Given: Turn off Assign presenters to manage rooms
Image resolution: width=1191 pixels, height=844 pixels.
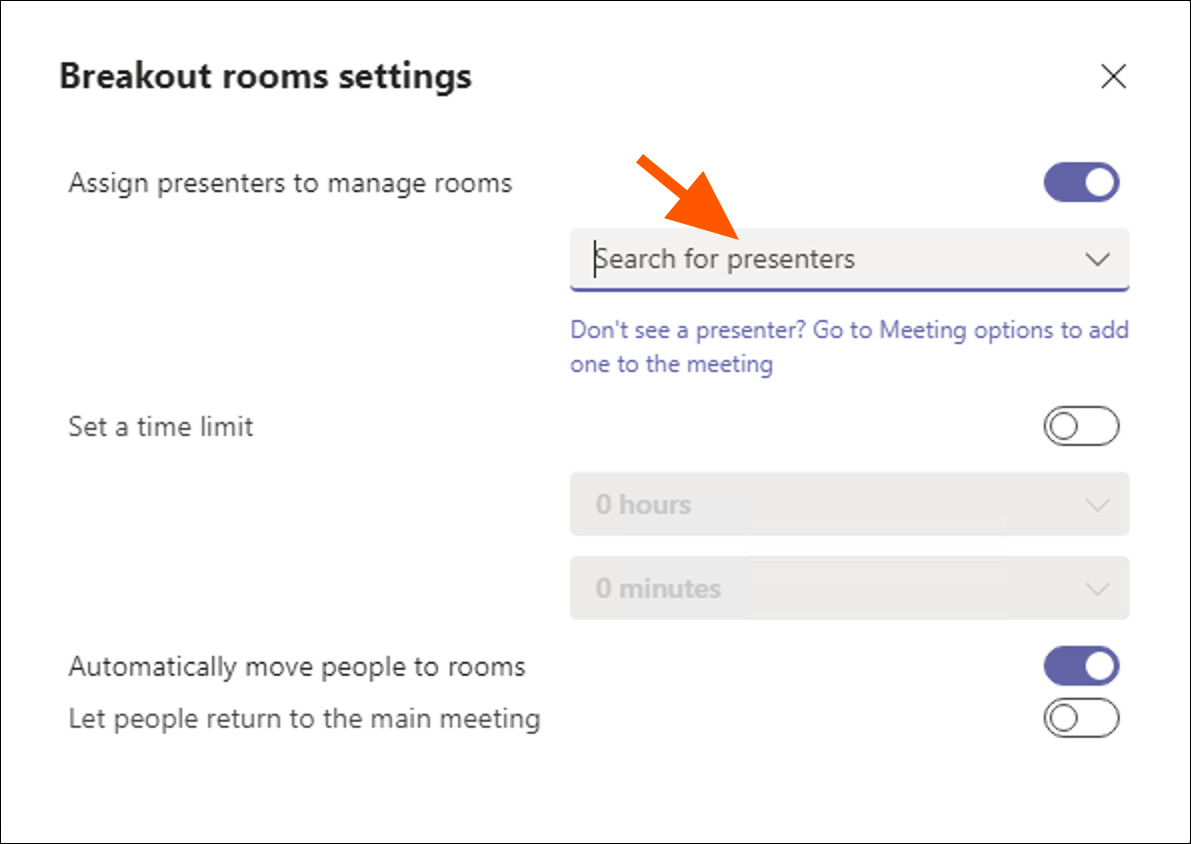Looking at the screenshot, I should [1081, 183].
